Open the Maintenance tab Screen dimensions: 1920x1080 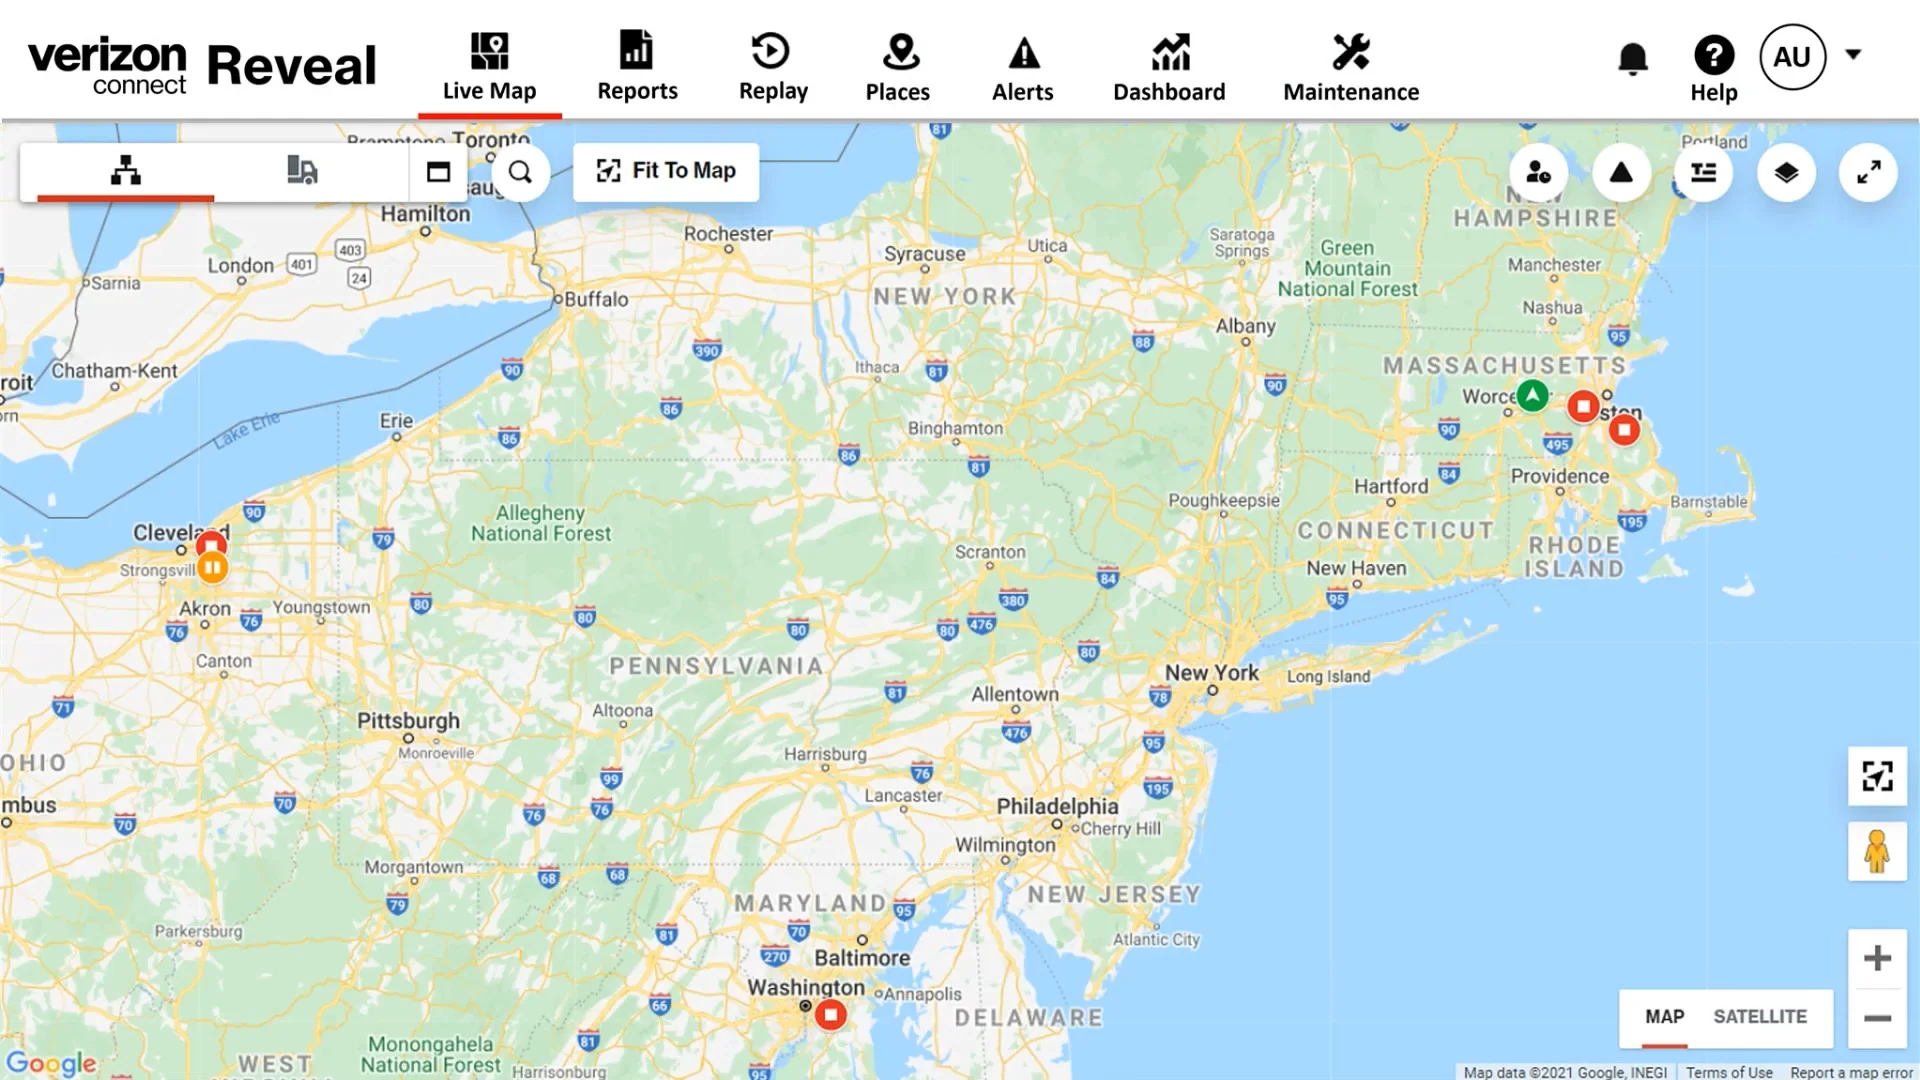click(1351, 66)
